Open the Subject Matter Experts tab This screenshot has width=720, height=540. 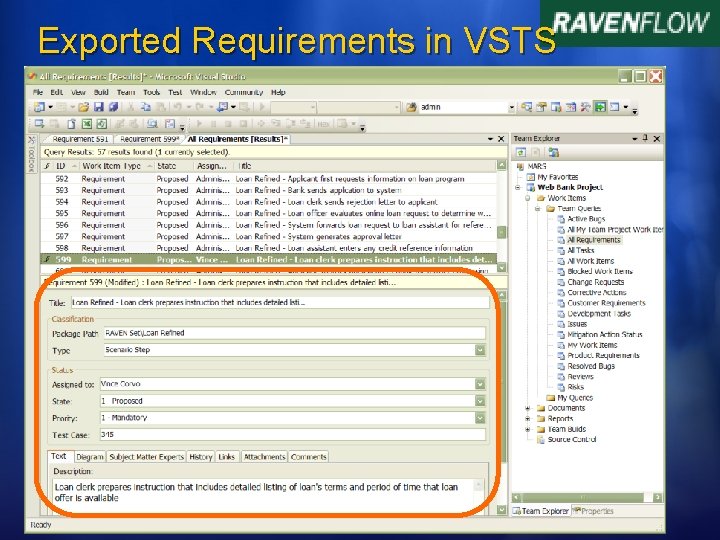pyautogui.click(x=146, y=457)
